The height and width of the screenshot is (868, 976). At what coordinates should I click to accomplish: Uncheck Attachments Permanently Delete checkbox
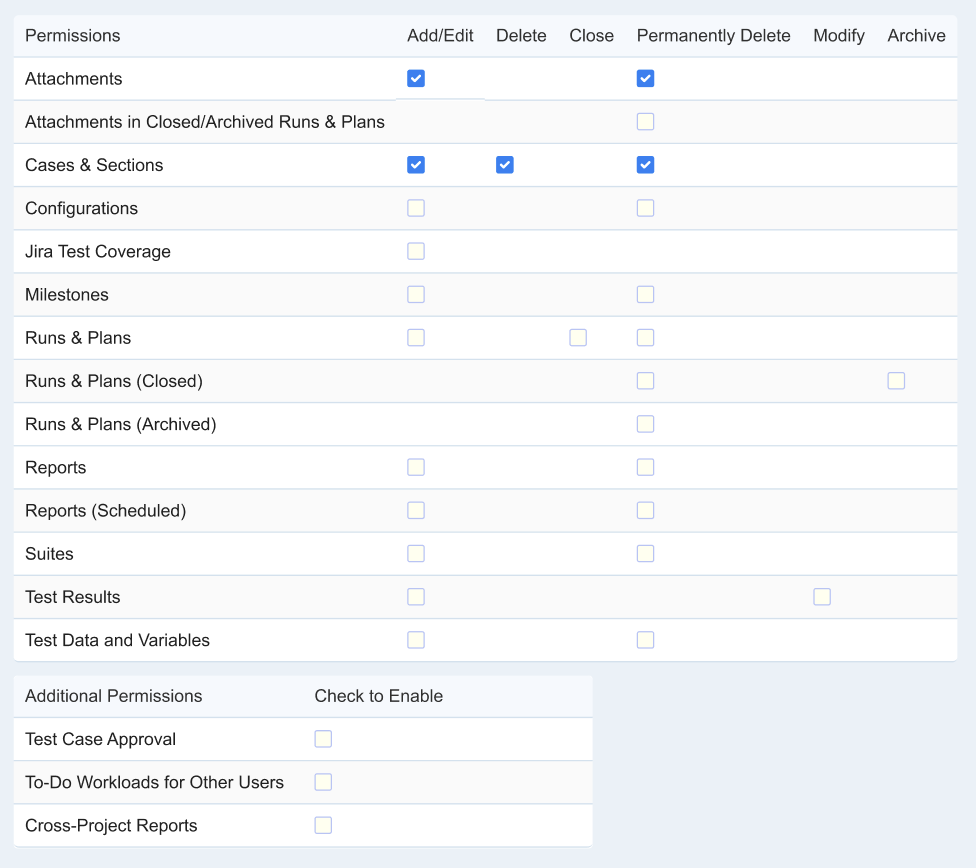[x=645, y=78]
